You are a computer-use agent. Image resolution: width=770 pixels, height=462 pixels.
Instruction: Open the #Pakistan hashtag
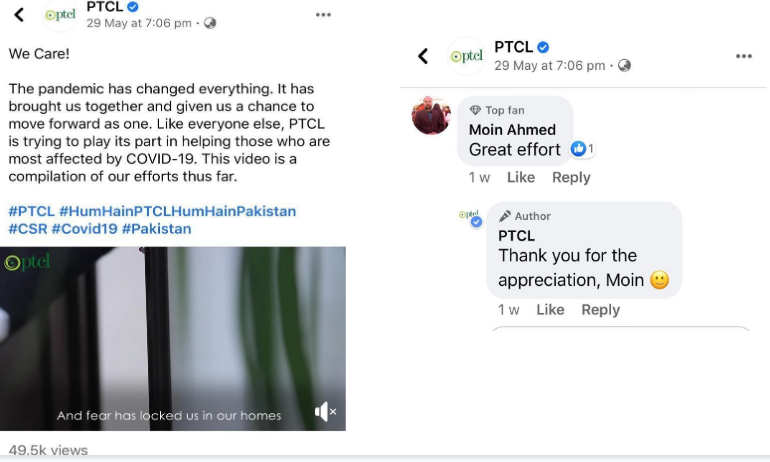pyautogui.click(x=156, y=229)
